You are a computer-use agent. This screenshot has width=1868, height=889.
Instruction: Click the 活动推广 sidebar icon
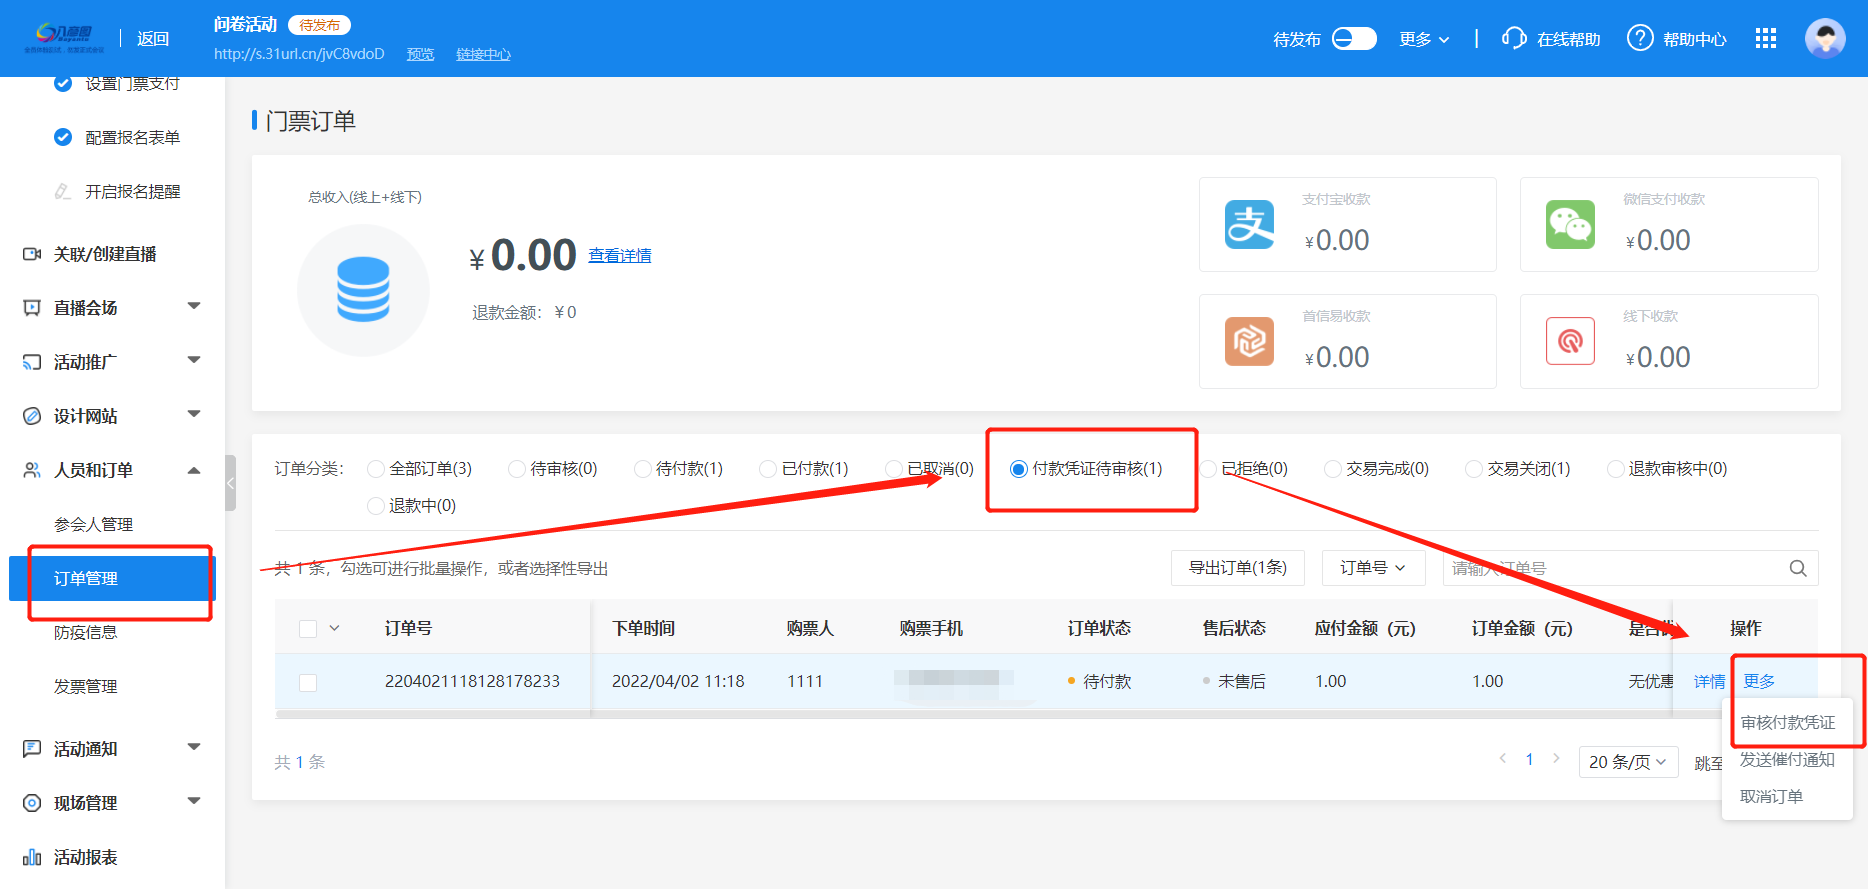point(32,362)
